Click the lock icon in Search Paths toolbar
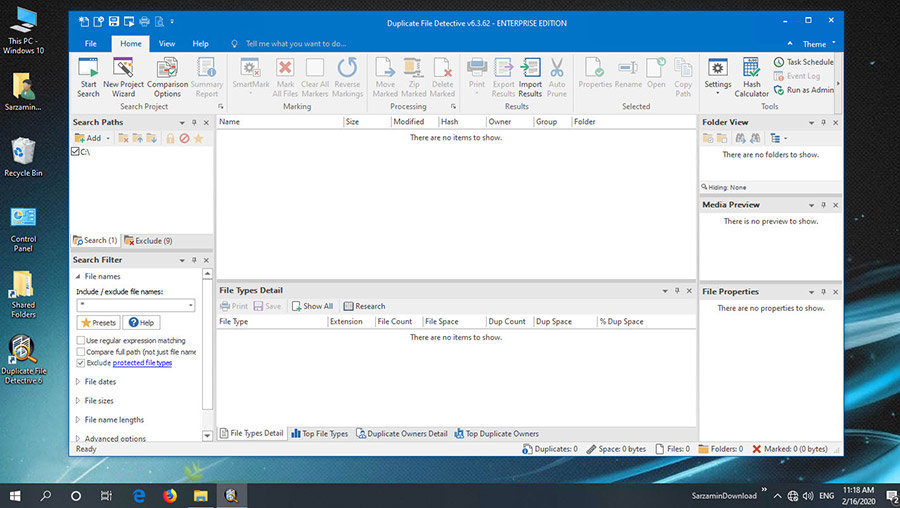The height and width of the screenshot is (508, 900). (x=170, y=138)
